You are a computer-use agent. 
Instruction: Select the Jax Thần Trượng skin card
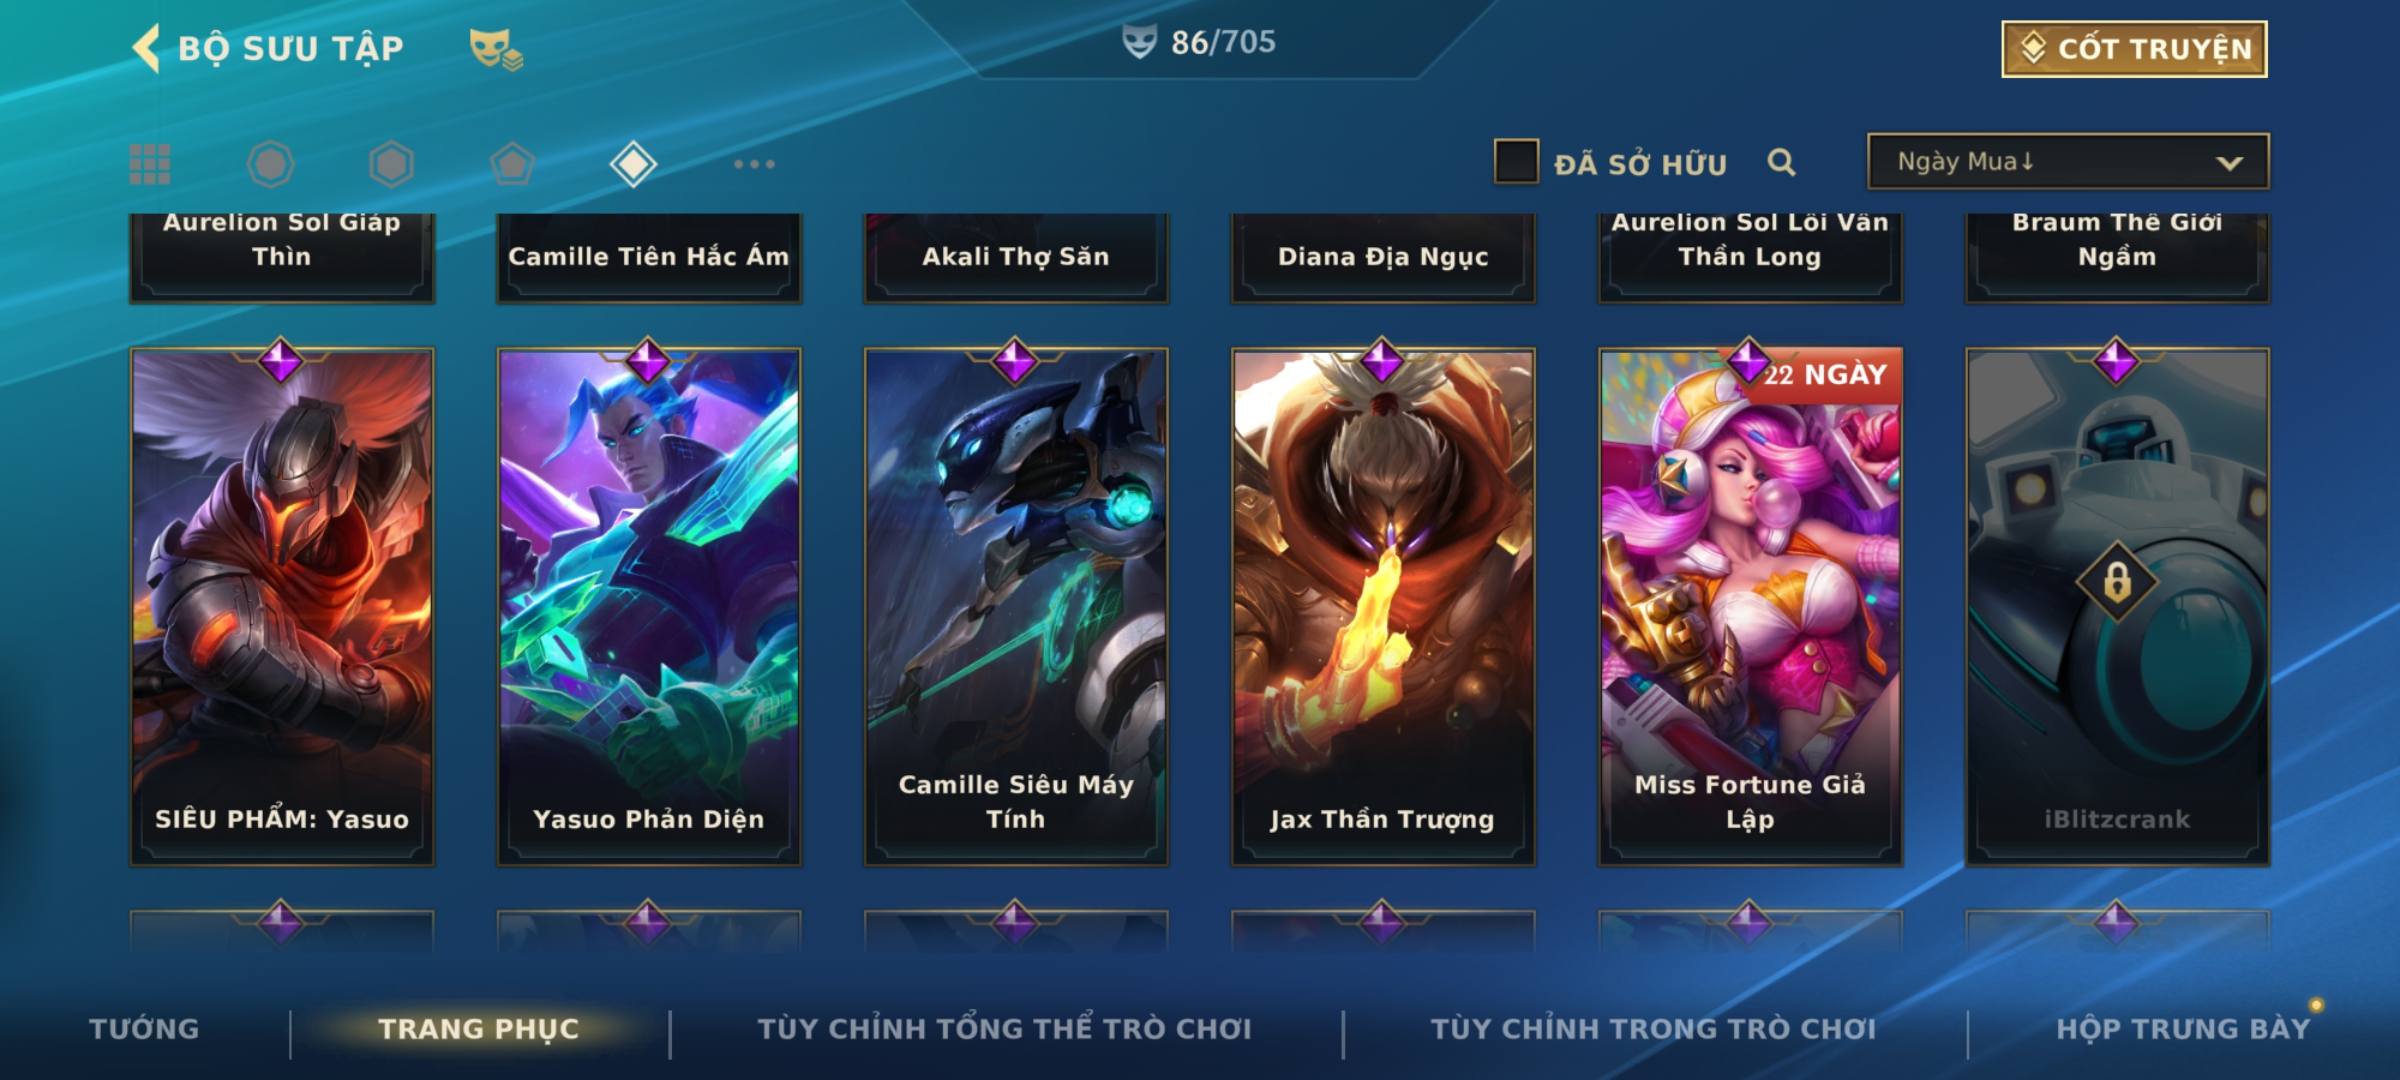[1382, 606]
